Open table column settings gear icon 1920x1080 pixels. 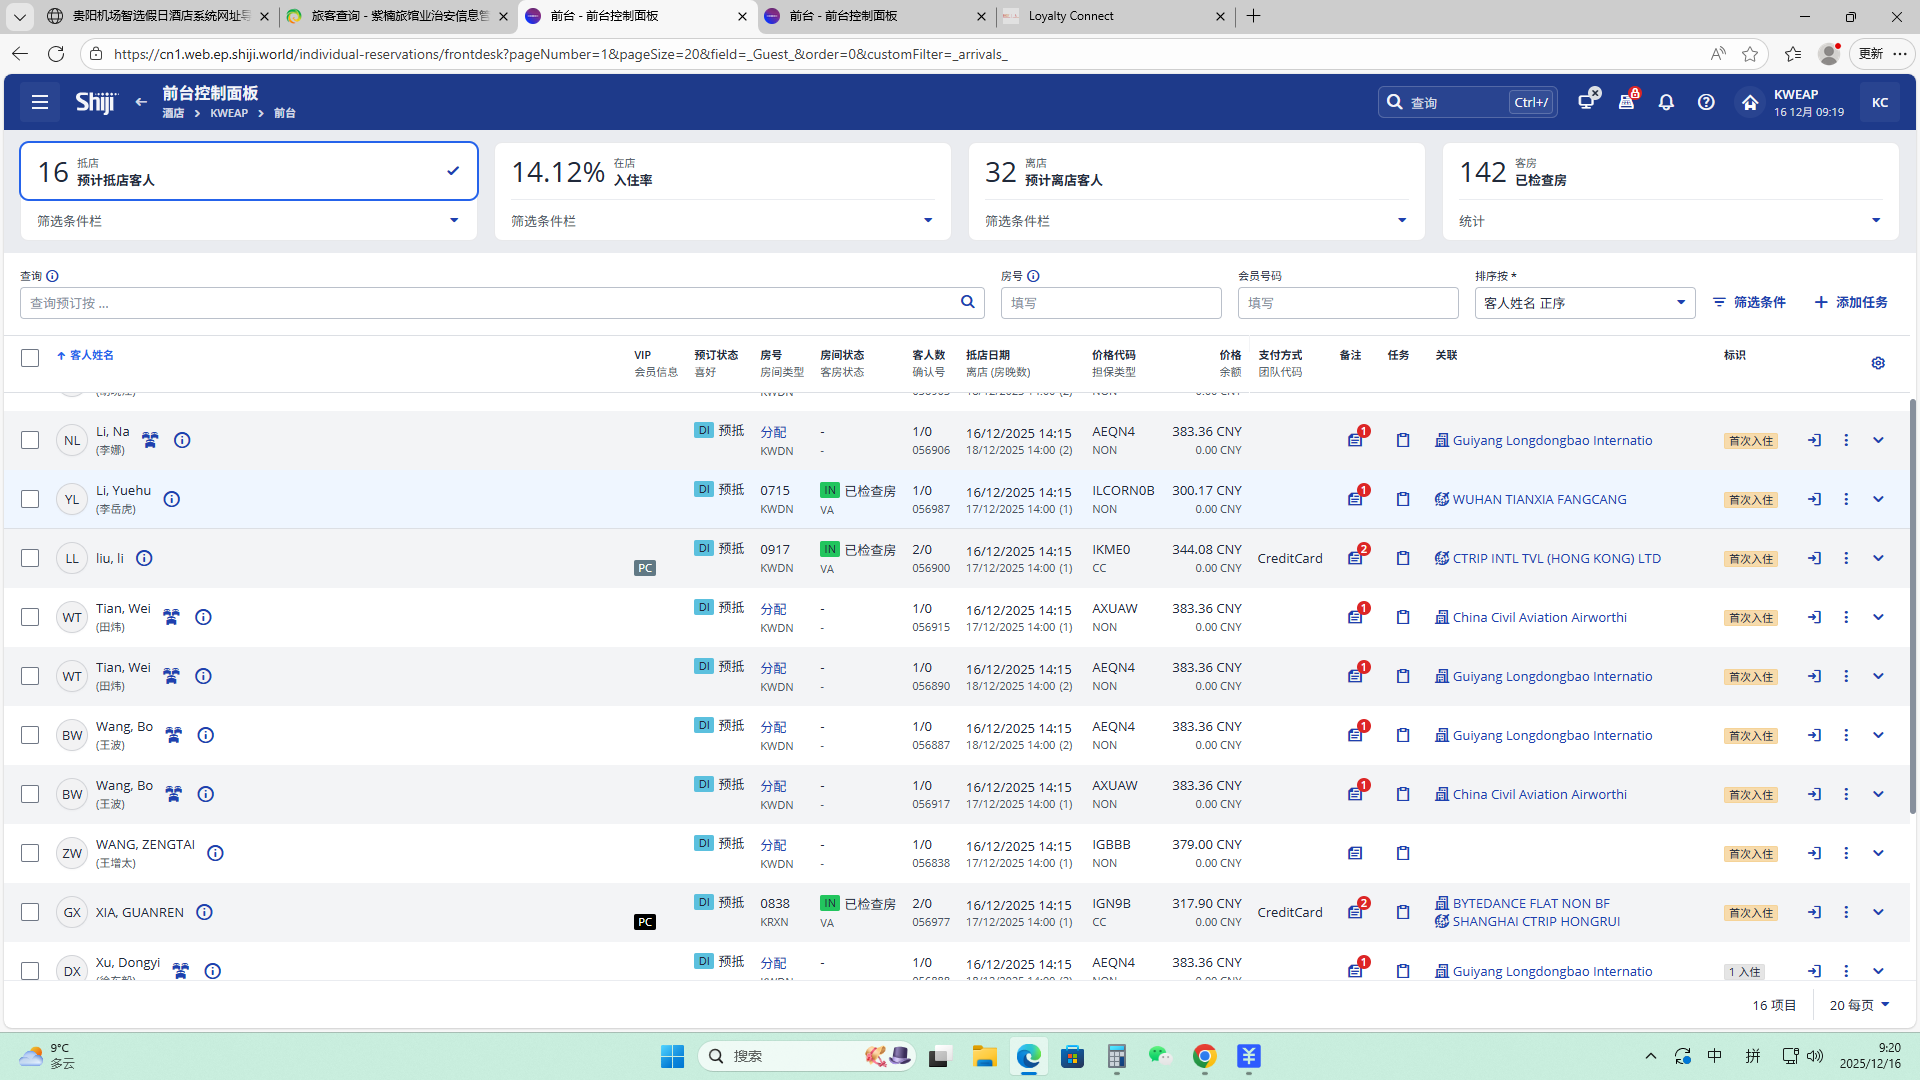click(1878, 363)
